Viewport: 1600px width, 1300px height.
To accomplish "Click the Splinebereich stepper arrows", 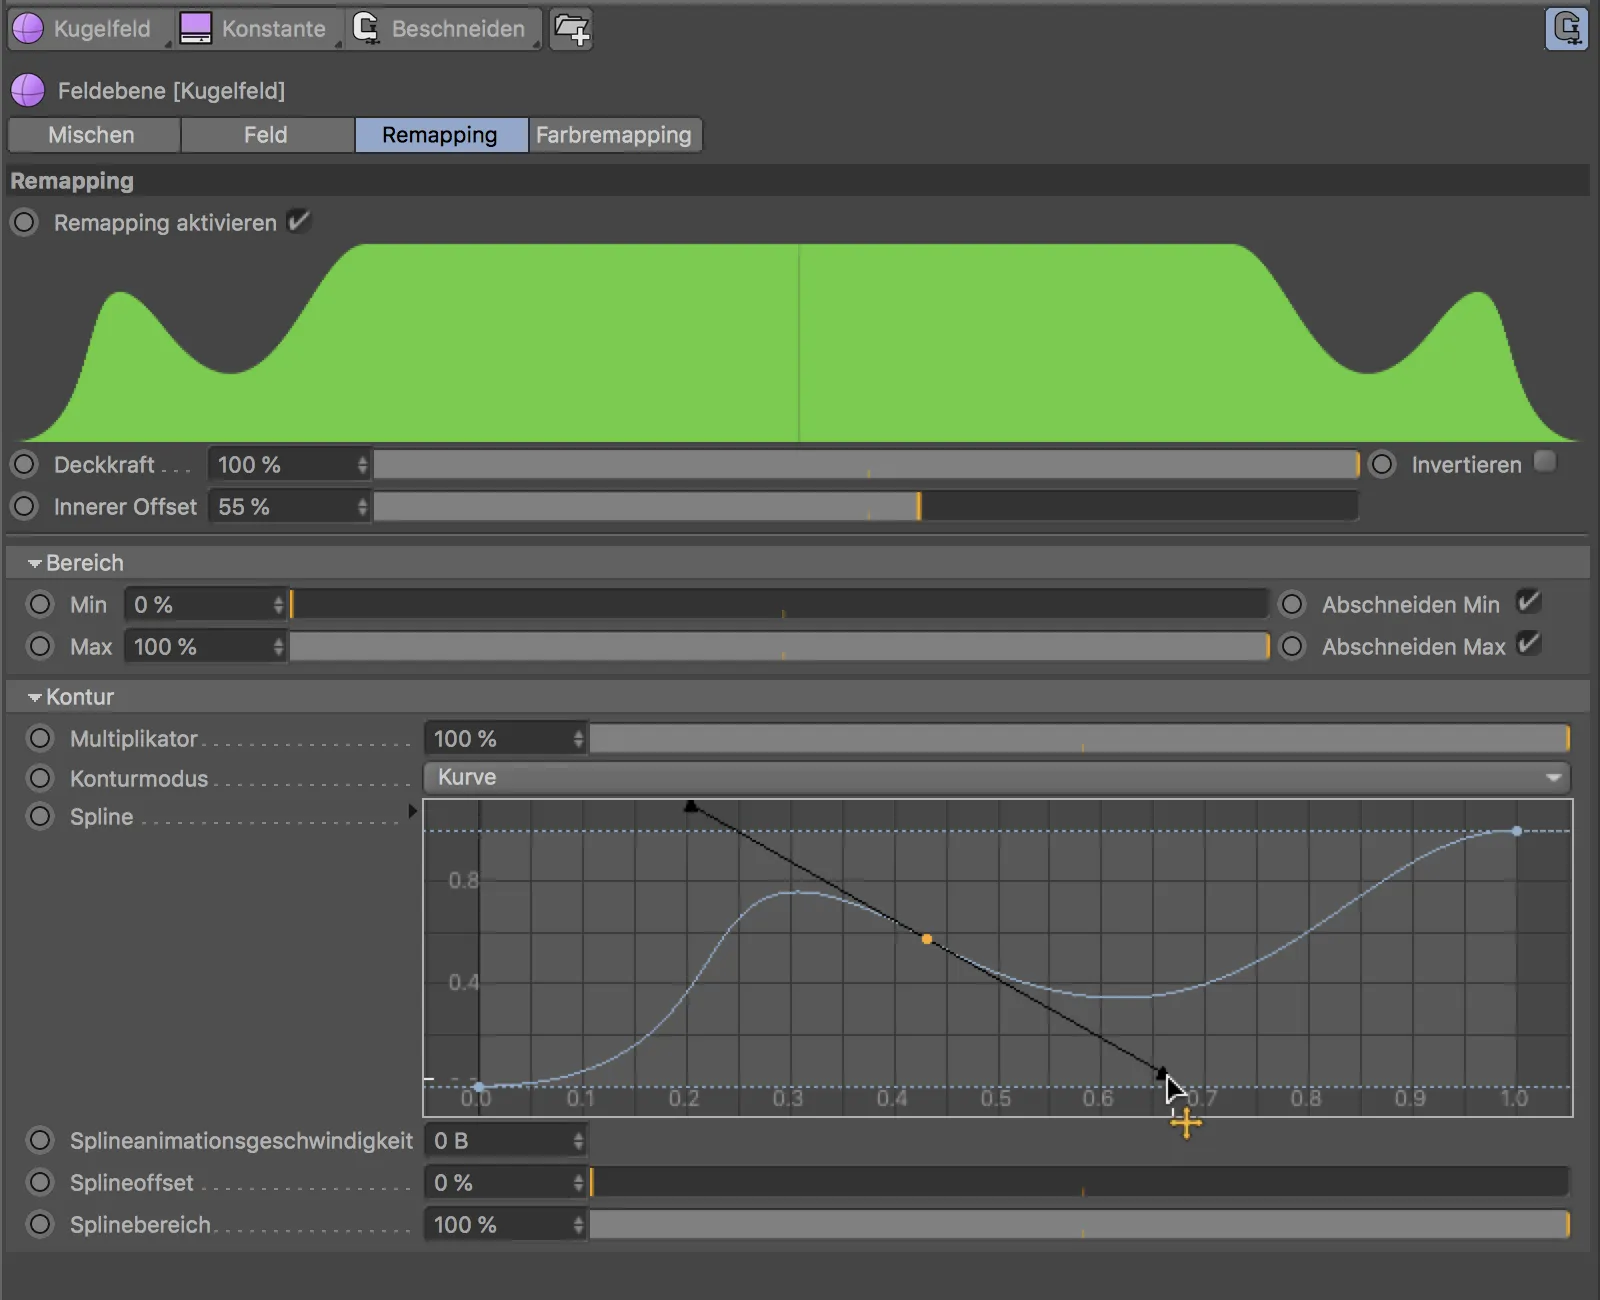I will pos(578,1224).
